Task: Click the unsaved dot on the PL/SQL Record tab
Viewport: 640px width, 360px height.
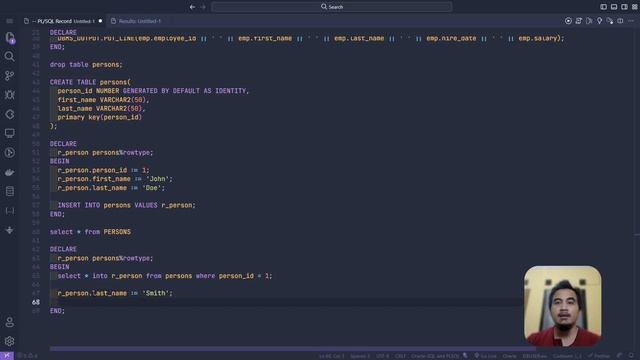Action: [100, 21]
